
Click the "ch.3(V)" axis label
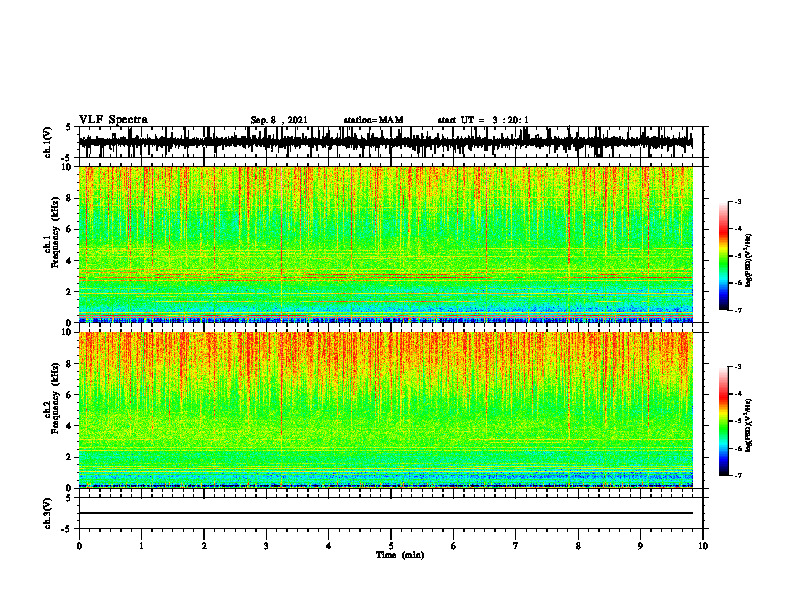48,513
